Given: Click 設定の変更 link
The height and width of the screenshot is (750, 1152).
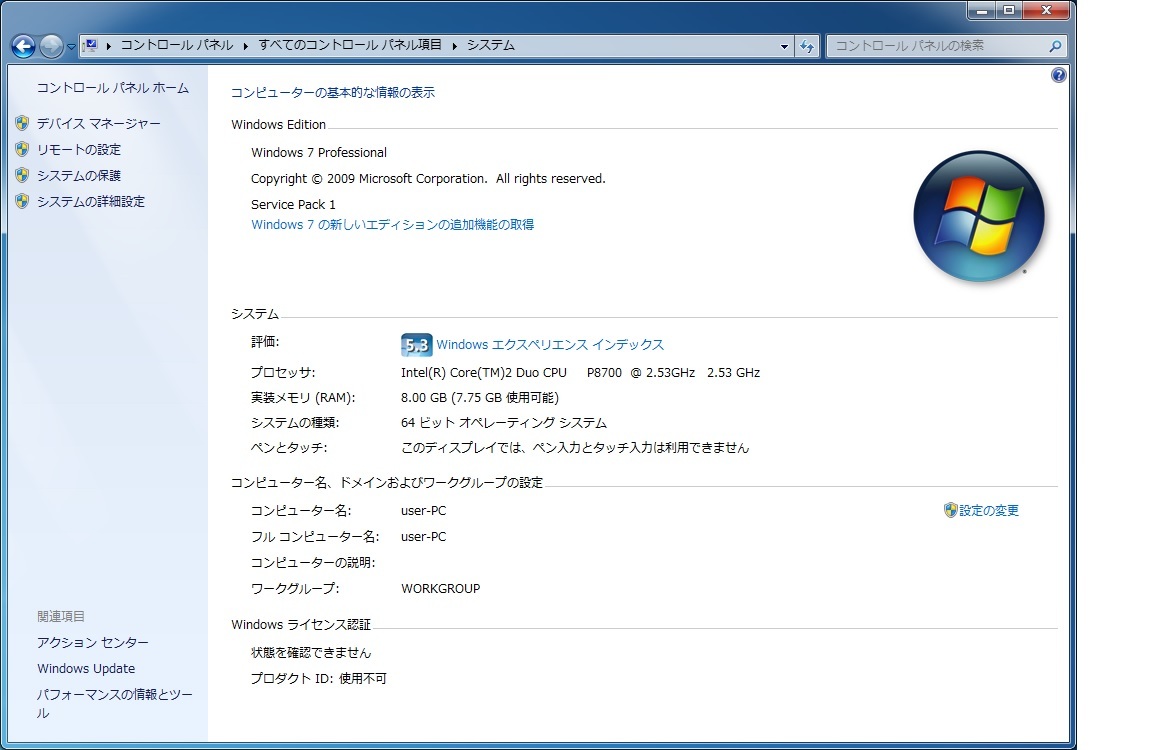Looking at the screenshot, I should pyautogui.click(x=989, y=510).
